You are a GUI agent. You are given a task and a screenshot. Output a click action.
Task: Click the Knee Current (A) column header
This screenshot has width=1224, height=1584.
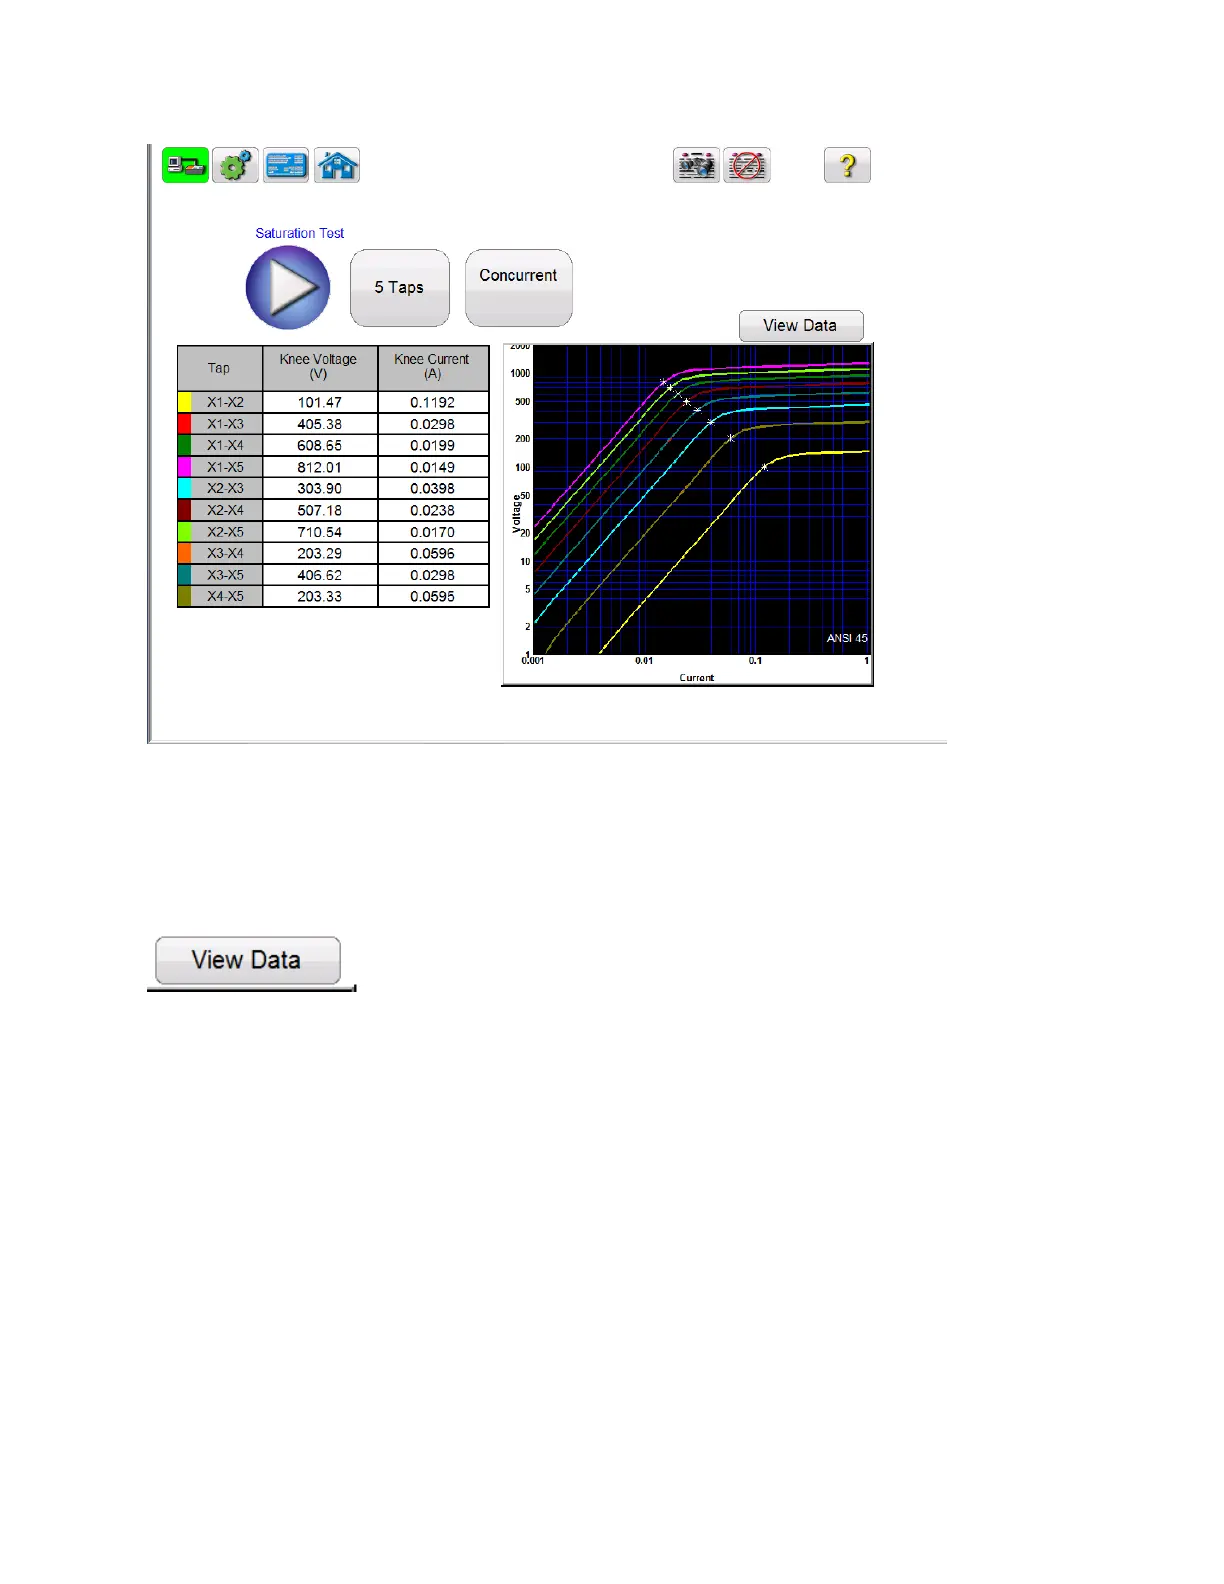[433, 368]
